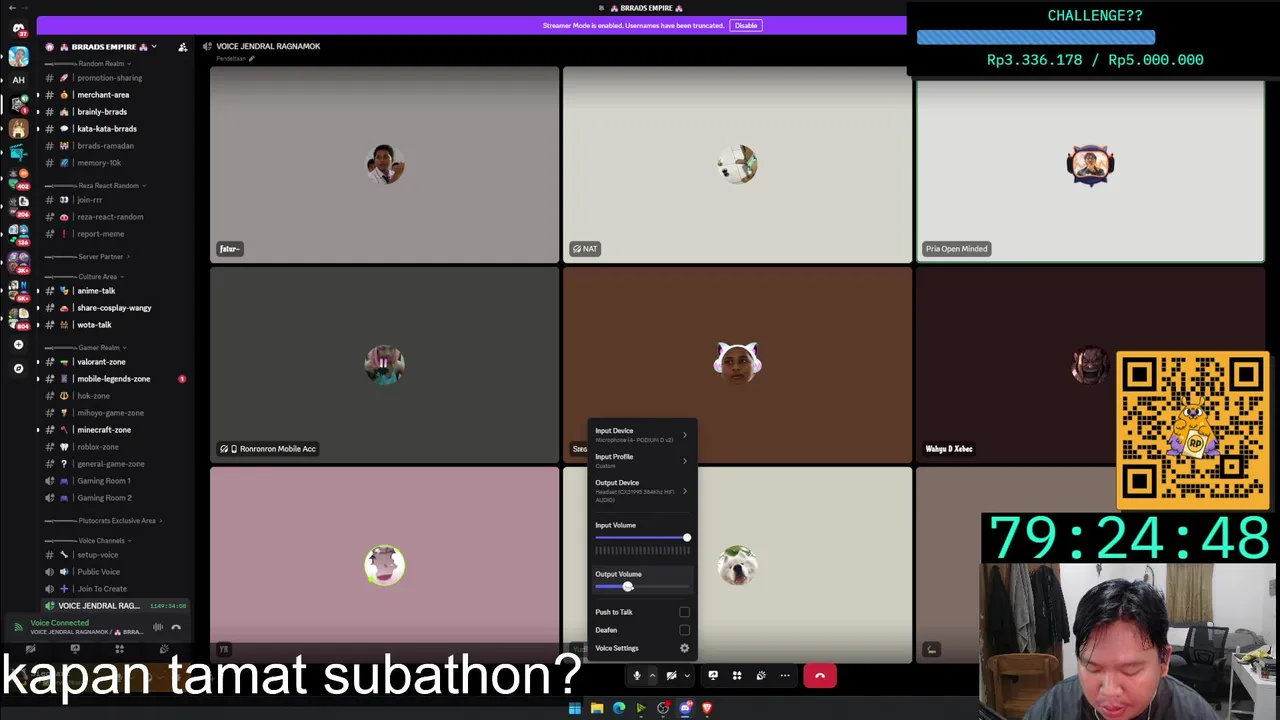Viewport: 1280px width, 720px height.
Task: Collapse the microphone options arrow
Action: click(652, 676)
